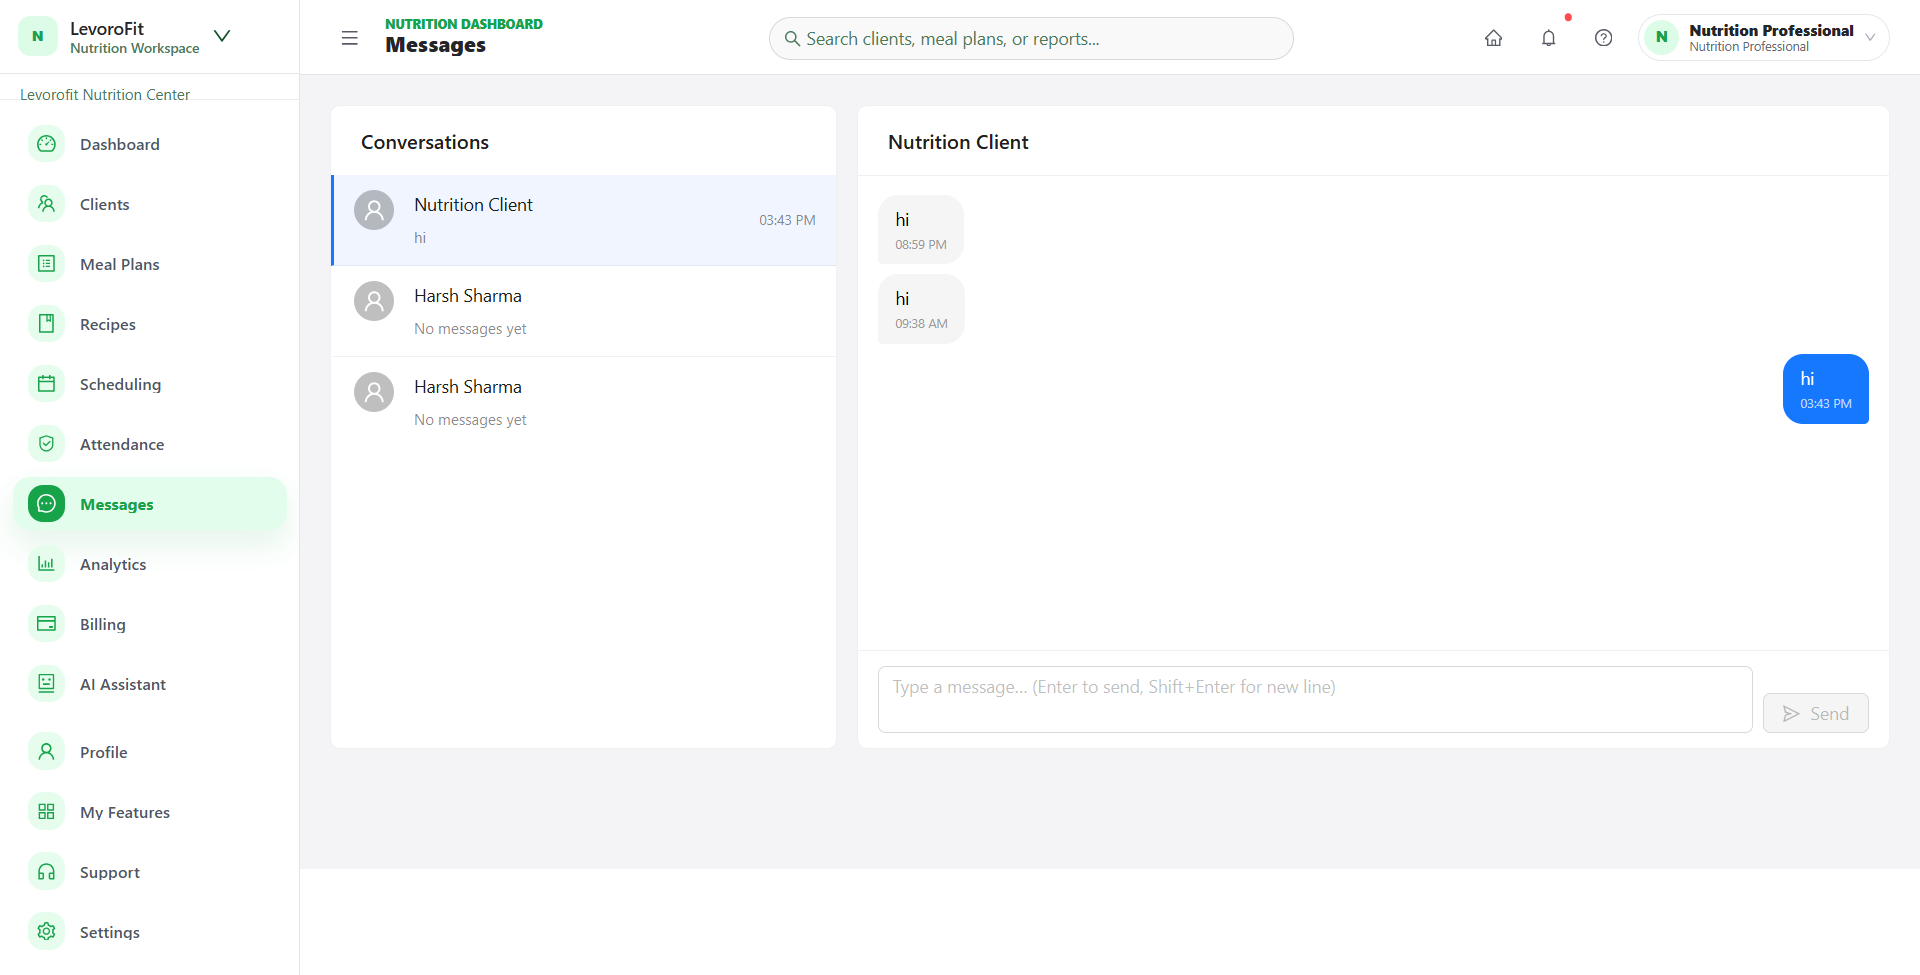
Task: Click the Clients menu label
Action: (105, 204)
